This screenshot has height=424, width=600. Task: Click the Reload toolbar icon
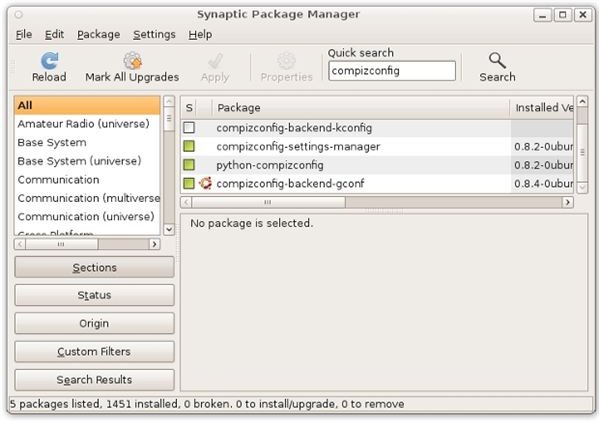[49, 61]
